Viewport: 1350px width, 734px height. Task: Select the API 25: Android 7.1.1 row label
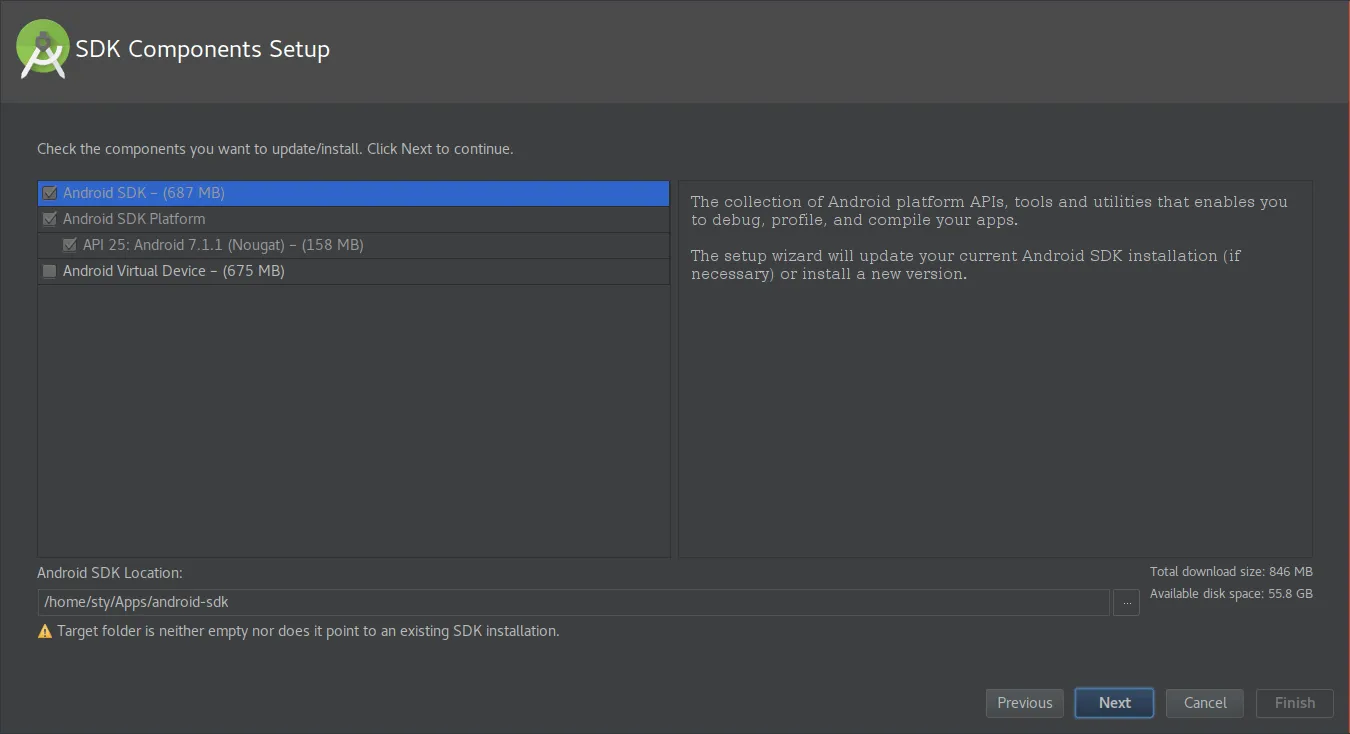click(223, 245)
